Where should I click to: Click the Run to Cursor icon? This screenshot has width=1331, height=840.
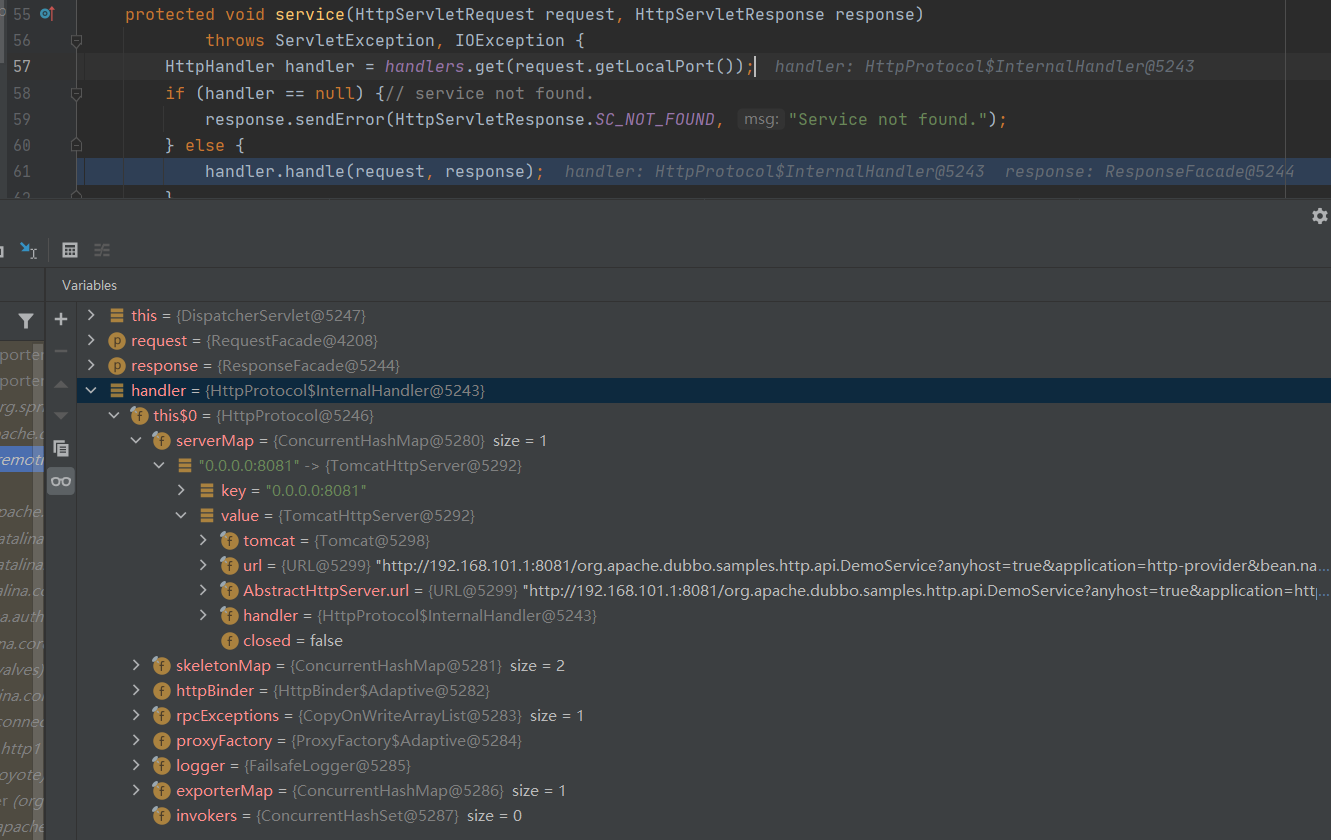pos(28,250)
